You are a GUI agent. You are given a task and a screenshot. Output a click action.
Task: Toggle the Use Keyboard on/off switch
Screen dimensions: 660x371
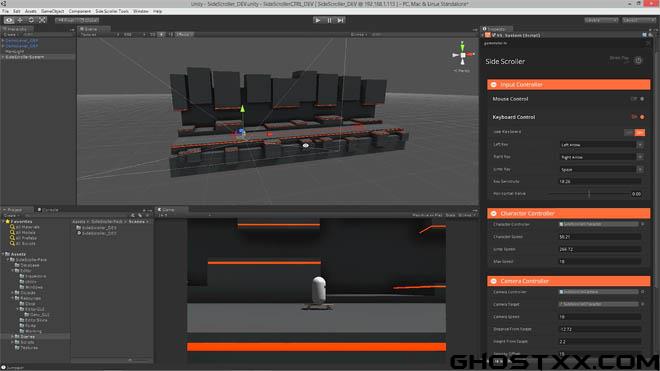634,132
